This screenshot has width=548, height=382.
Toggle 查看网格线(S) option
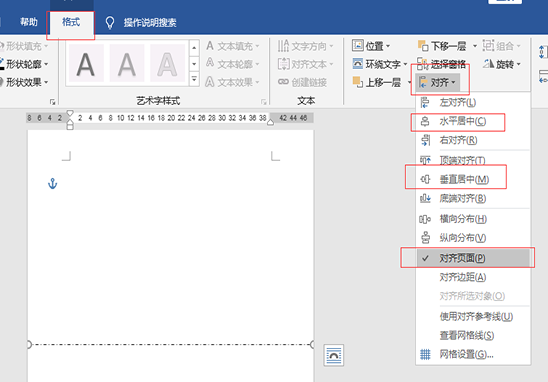(473, 336)
